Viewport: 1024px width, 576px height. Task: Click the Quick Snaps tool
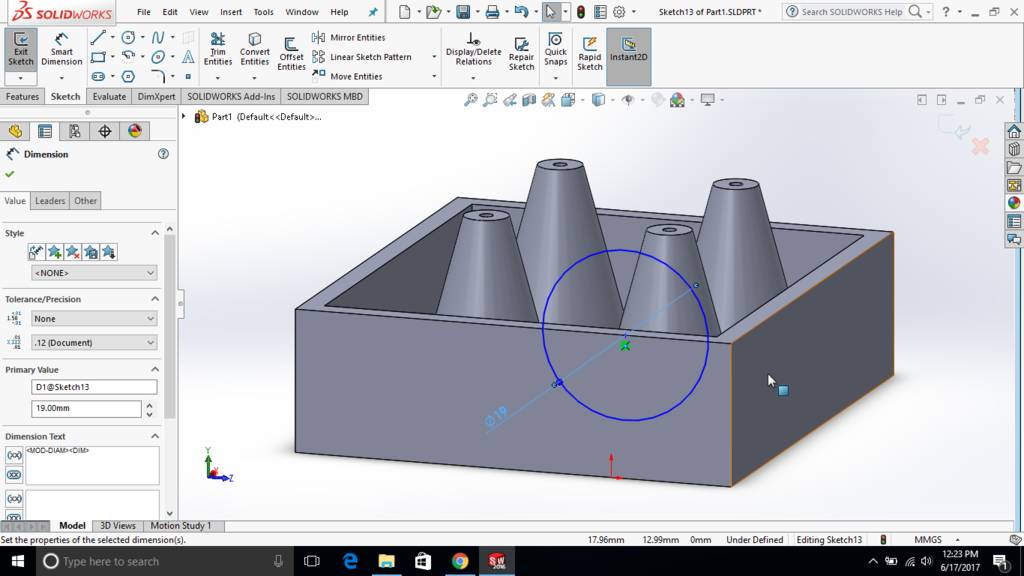coord(556,50)
